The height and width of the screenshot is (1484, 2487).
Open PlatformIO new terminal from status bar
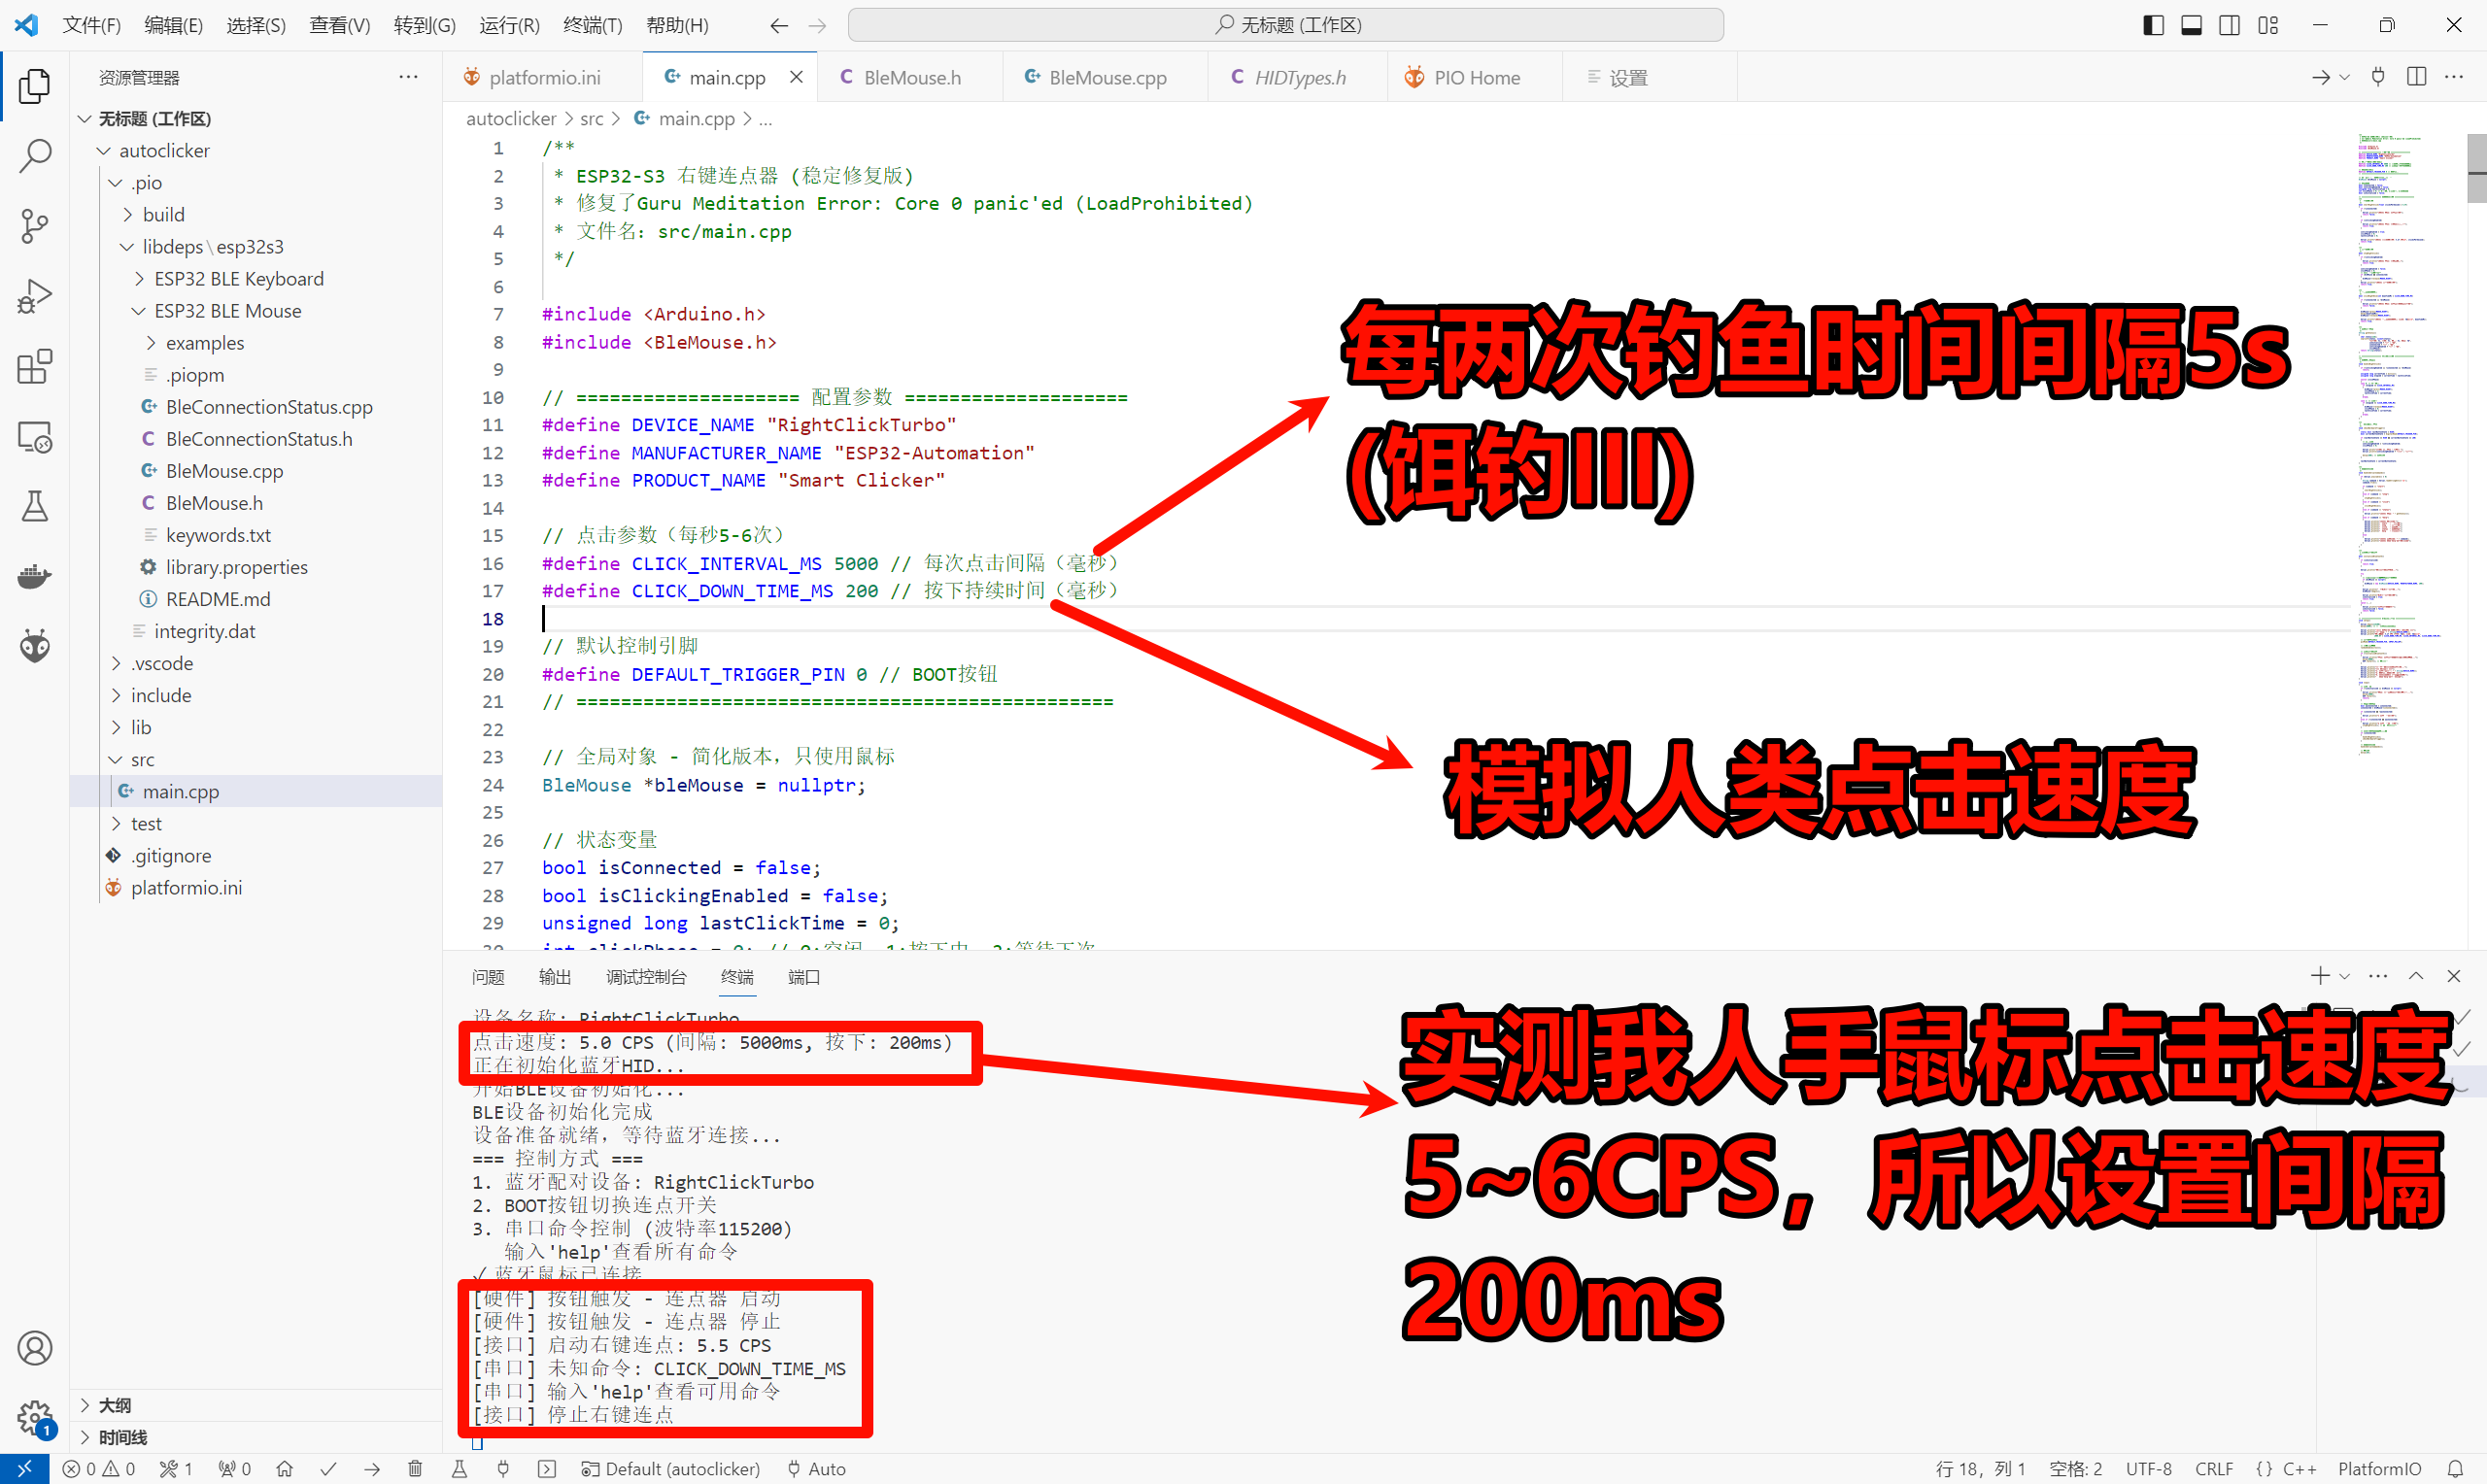point(547,1469)
